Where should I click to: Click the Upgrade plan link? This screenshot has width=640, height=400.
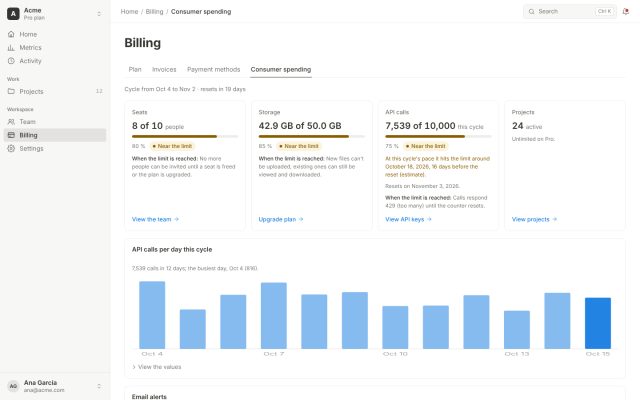(x=281, y=219)
